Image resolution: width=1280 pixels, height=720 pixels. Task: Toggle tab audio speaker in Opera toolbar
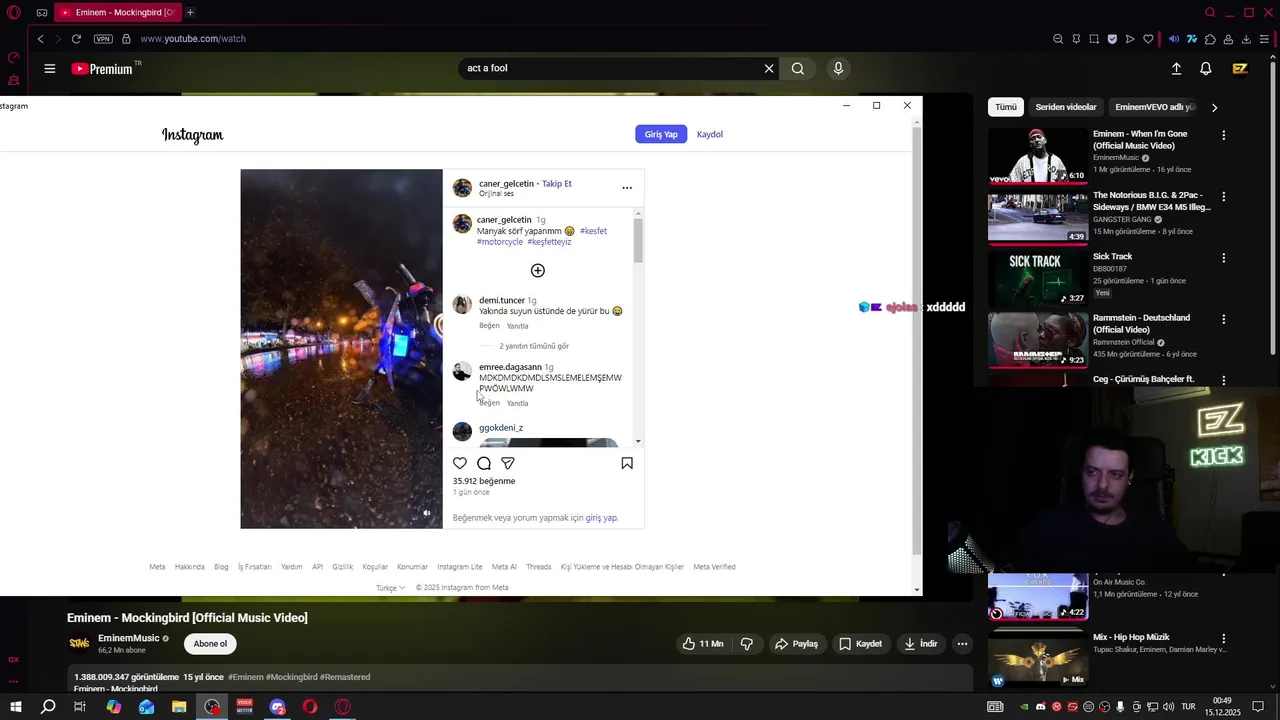(x=1174, y=39)
